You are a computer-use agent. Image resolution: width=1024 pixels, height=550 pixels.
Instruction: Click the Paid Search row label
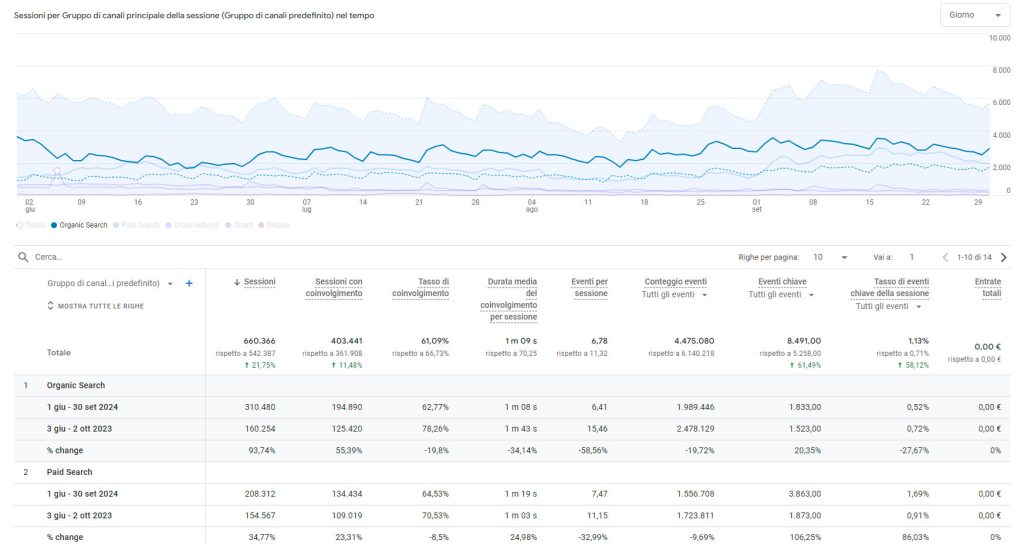(69, 472)
